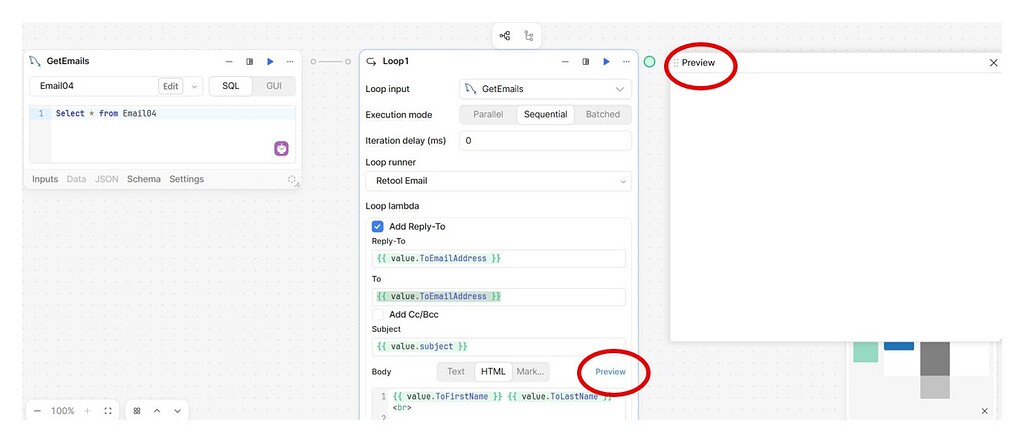Screen dimensions: 1024x446
Task: Uncheck the Add Reply-To checkbox
Action: (377, 227)
